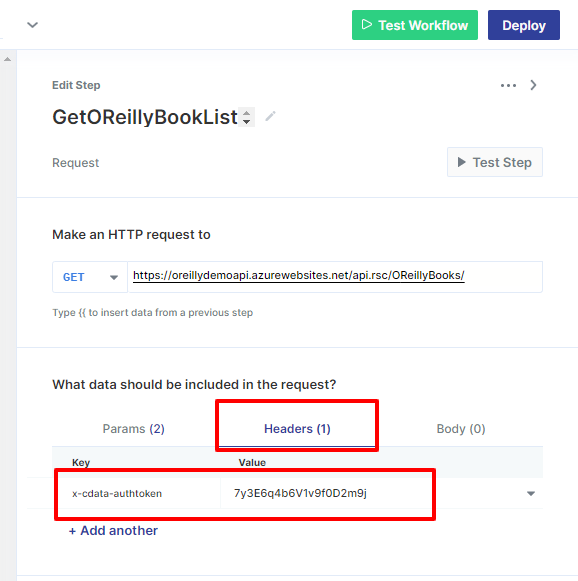The image size is (578, 581).
Task: Click the Deploy button
Action: 524,25
